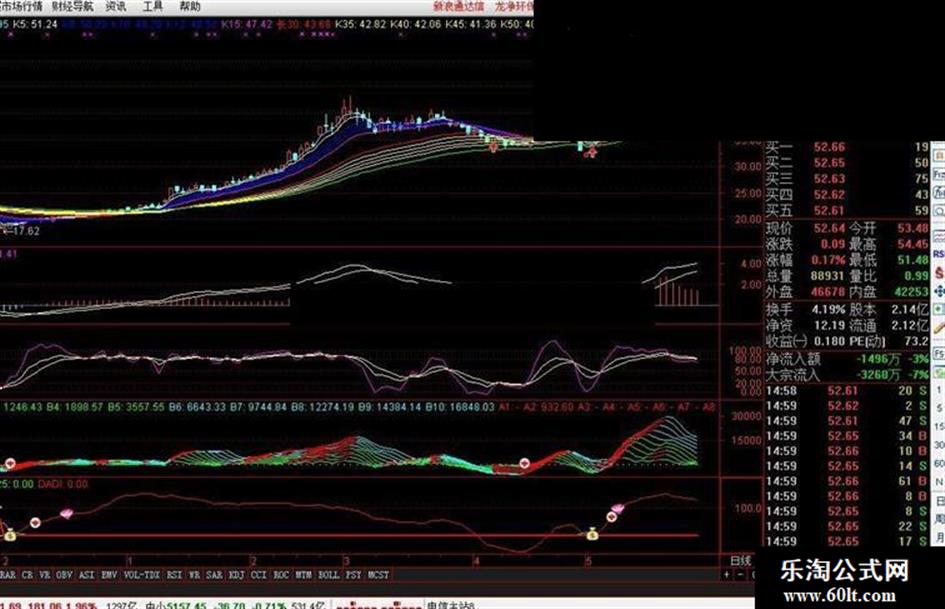Open the 帮助 menu
The image size is (945, 609).
(190, 7)
